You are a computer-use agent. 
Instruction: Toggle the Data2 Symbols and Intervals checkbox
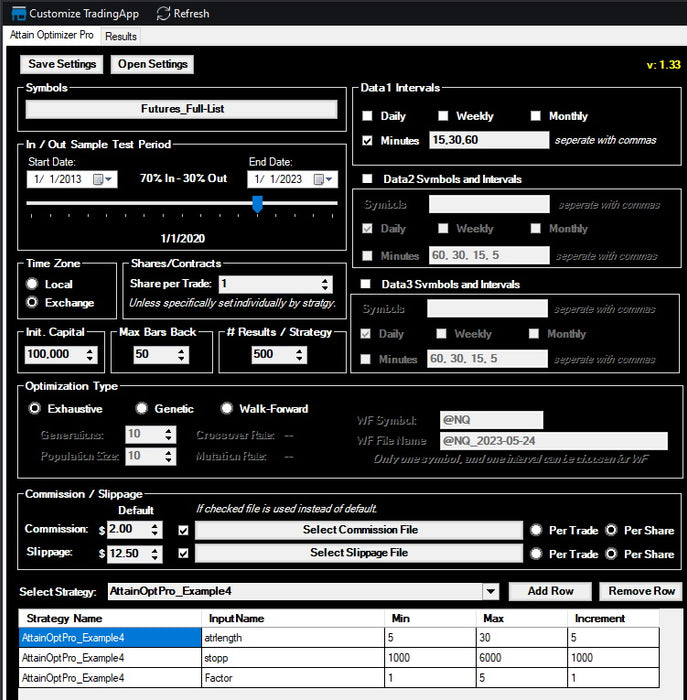tap(369, 180)
